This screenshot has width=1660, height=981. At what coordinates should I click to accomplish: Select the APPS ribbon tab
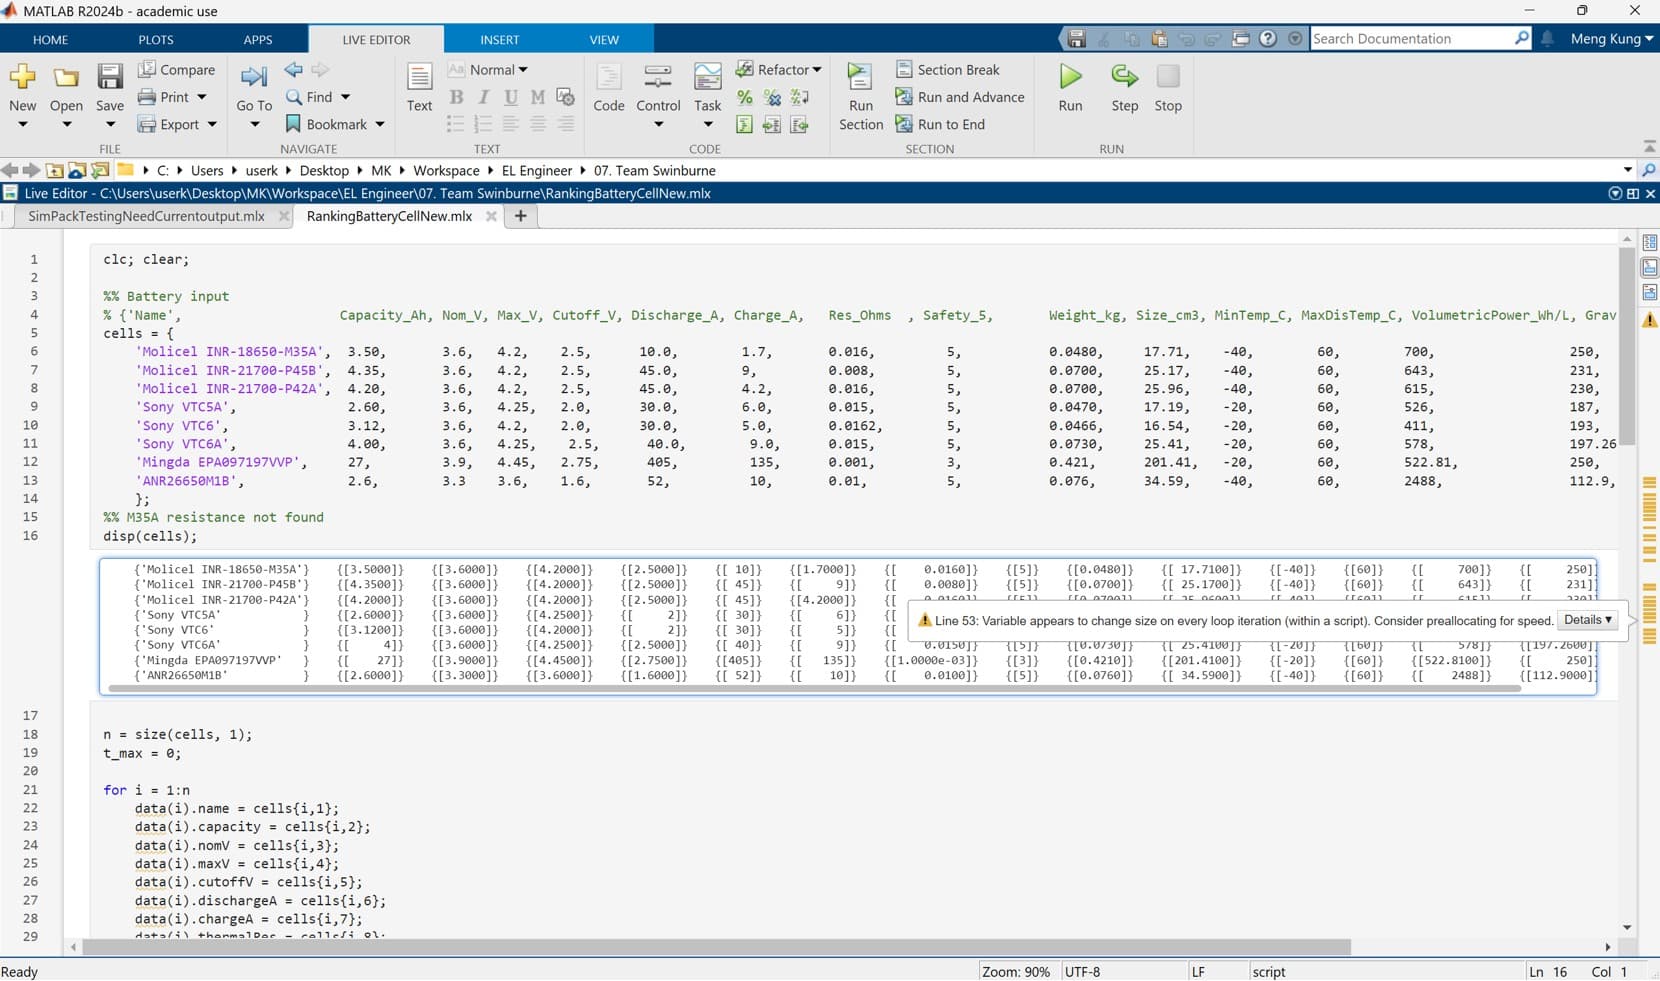258,40
